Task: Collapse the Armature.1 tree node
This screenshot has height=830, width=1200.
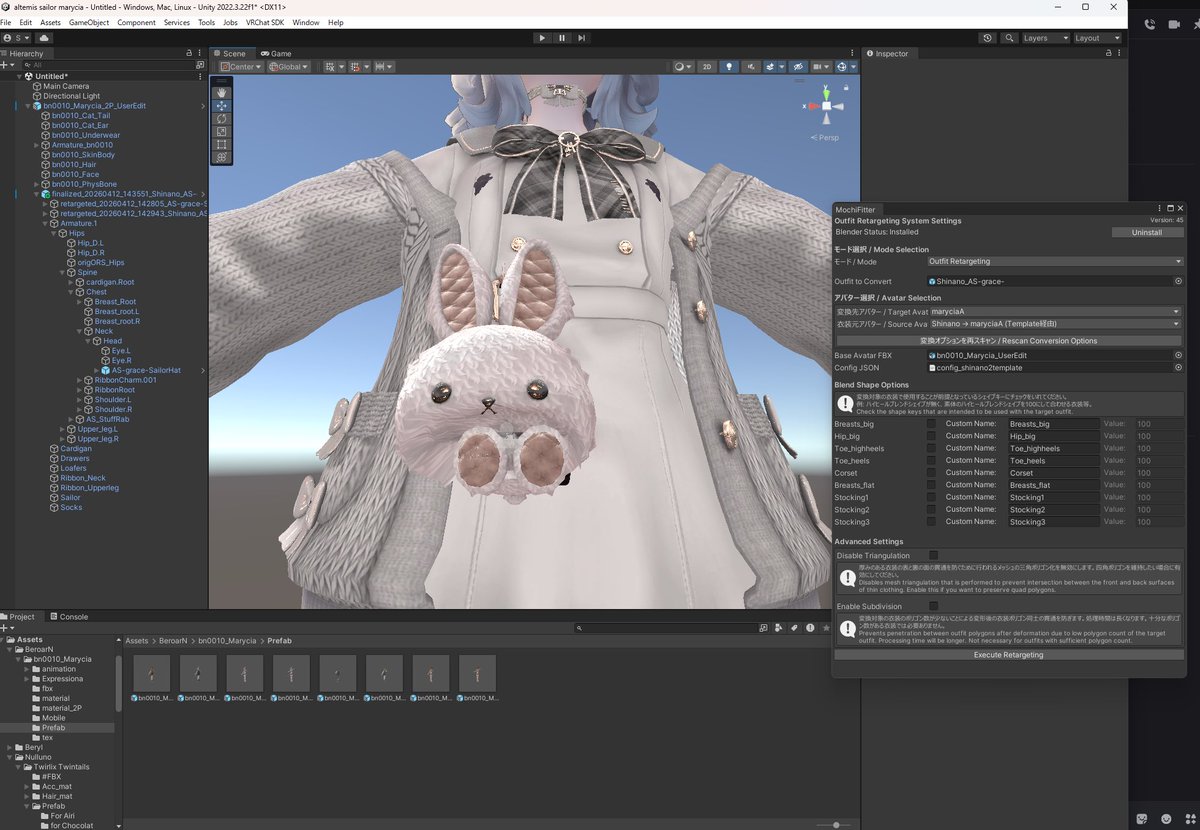Action: tap(46, 223)
